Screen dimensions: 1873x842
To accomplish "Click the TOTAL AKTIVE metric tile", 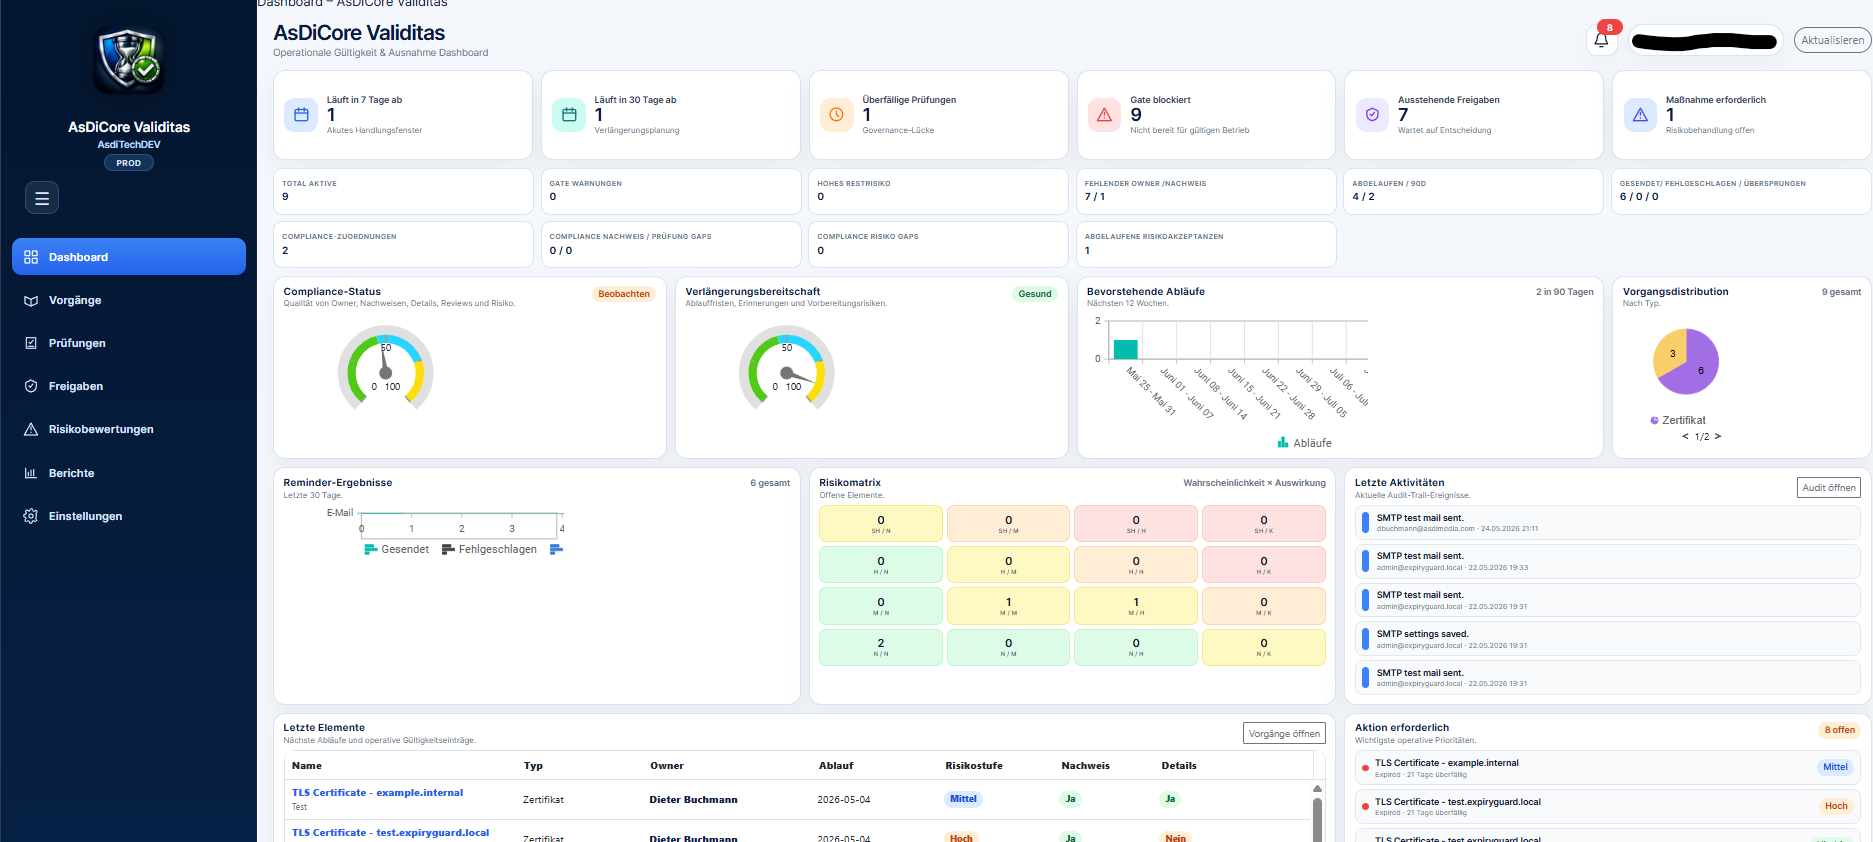I will click(x=403, y=191).
